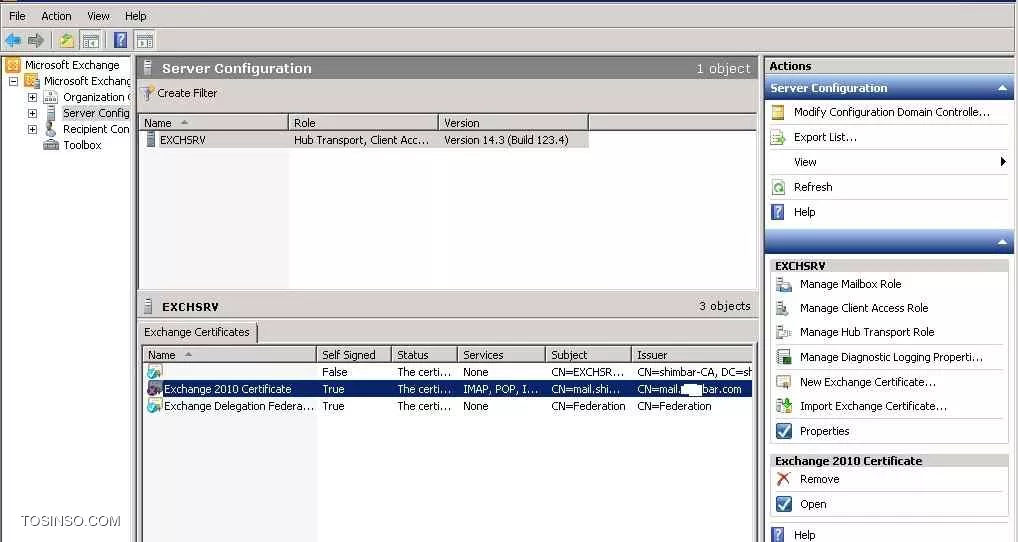1018x542 pixels.
Task: Toggle the console tree pane icon
Action: click(90, 40)
